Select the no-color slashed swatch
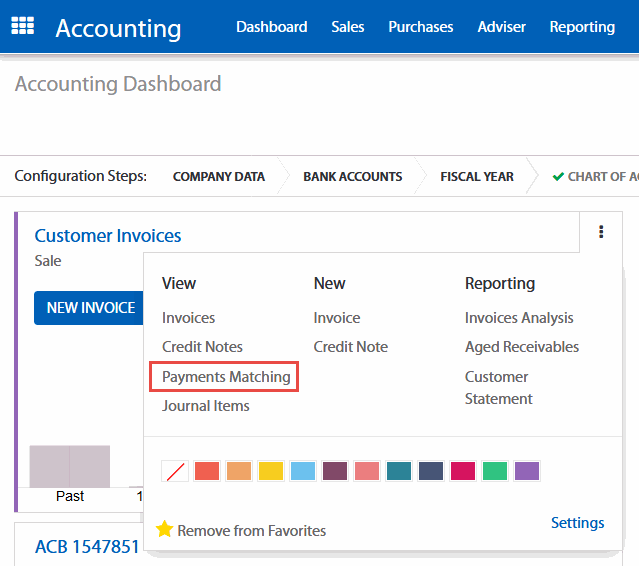This screenshot has height=566, width=639. (175, 471)
